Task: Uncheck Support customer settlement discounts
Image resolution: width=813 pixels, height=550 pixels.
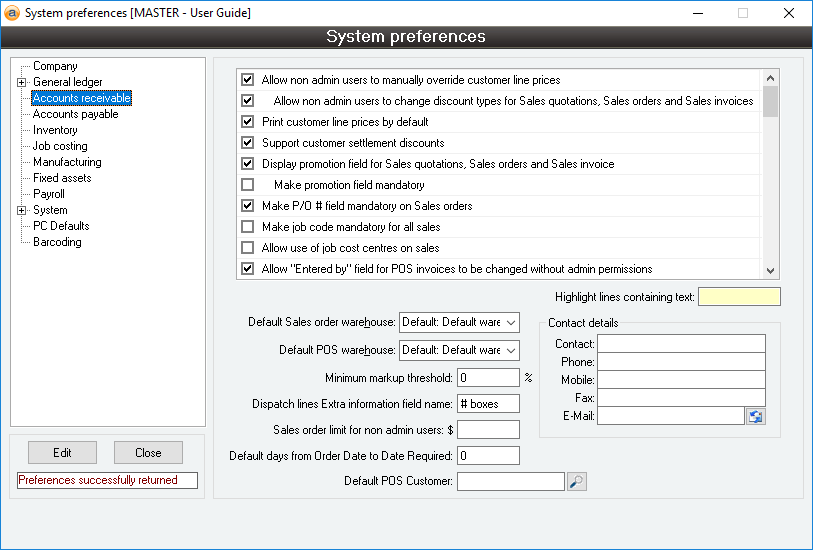Action: 248,143
